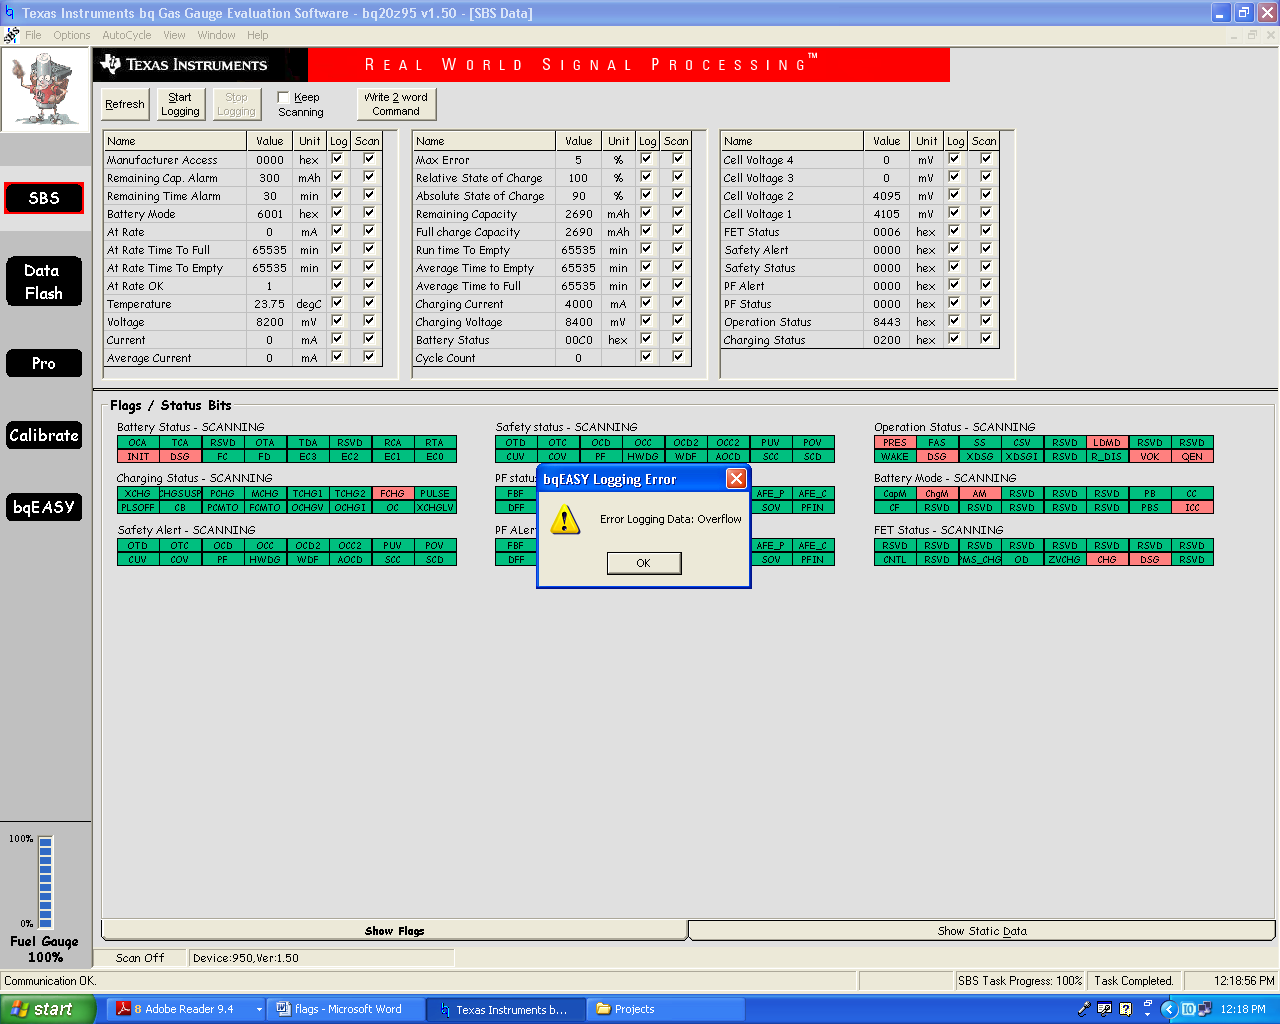Image resolution: width=1280 pixels, height=1024 pixels.
Task: Open the Help menu
Action: tap(258, 35)
